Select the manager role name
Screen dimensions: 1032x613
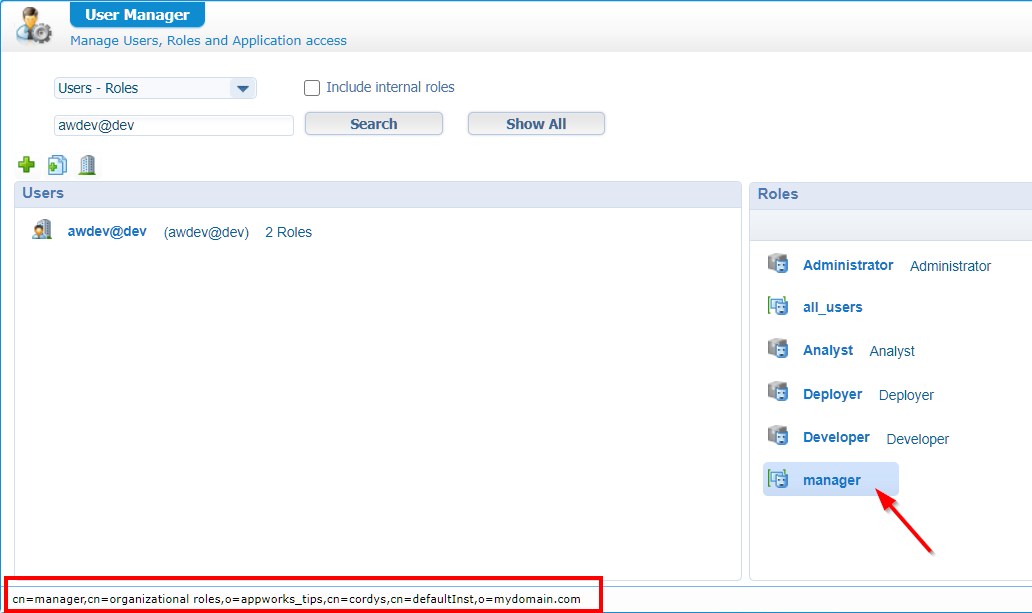[x=831, y=480]
